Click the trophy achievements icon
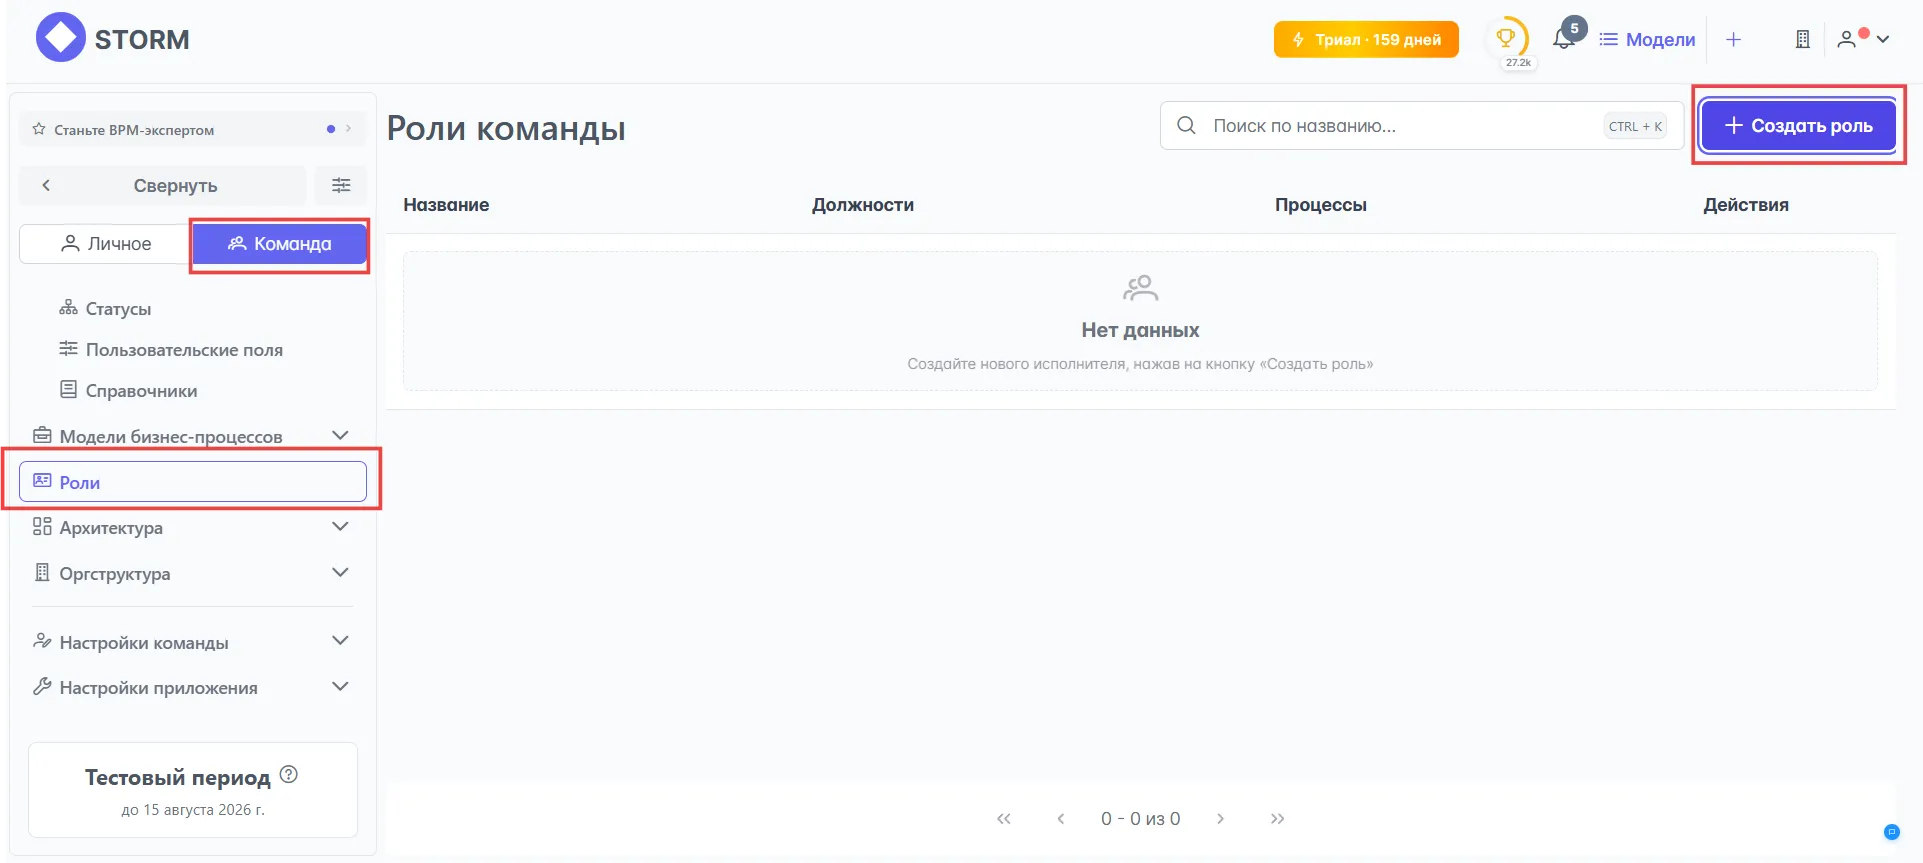Viewport: 1923px width, 863px height. 1505,39
